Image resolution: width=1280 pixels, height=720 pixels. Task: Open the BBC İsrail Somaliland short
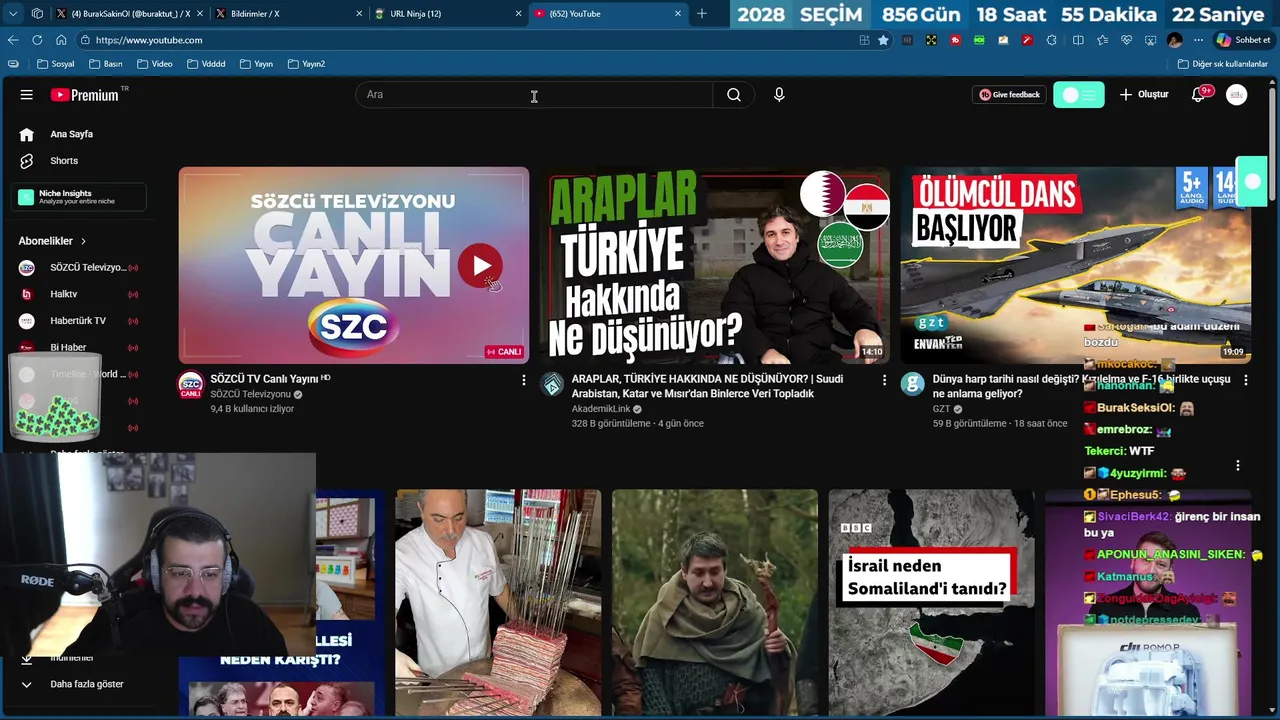(x=931, y=603)
